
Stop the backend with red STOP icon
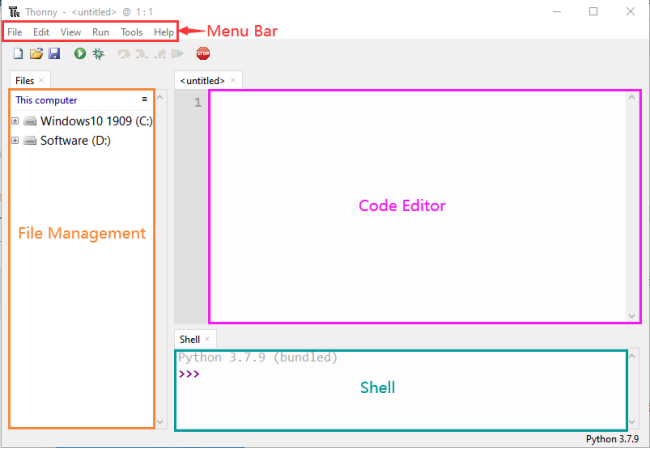(203, 53)
